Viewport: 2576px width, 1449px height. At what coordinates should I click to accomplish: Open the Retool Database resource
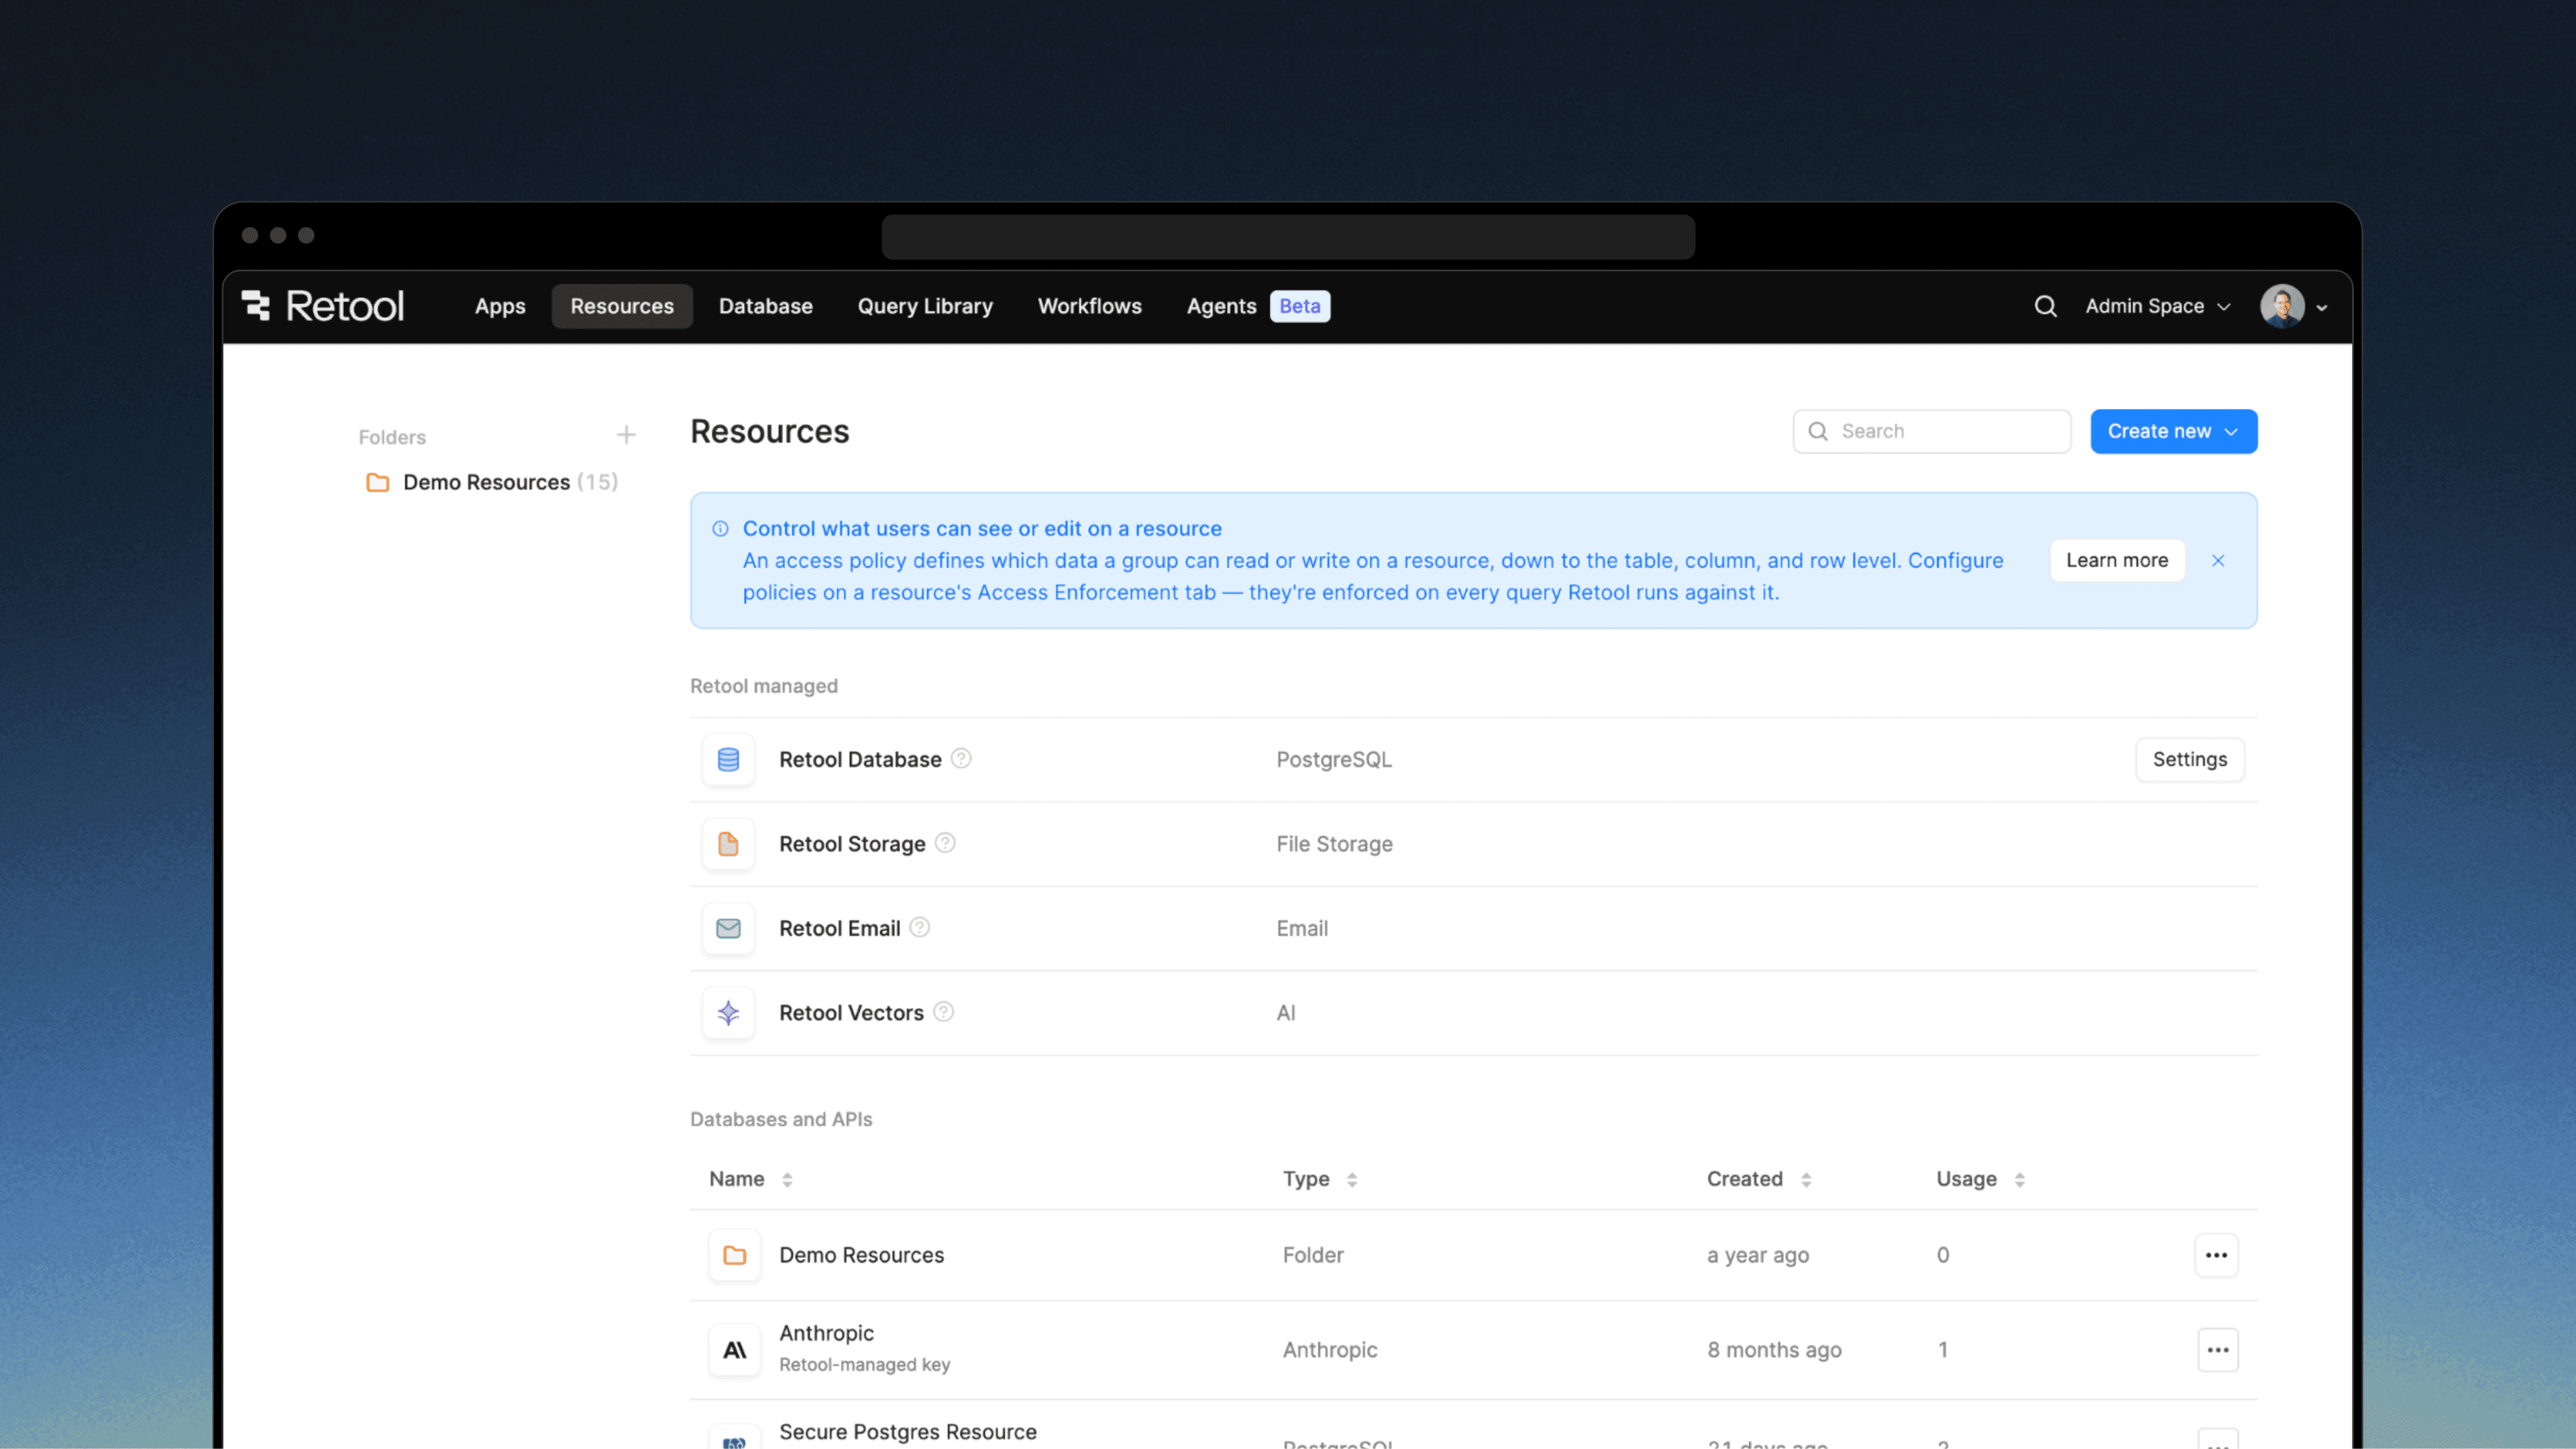[x=860, y=759]
